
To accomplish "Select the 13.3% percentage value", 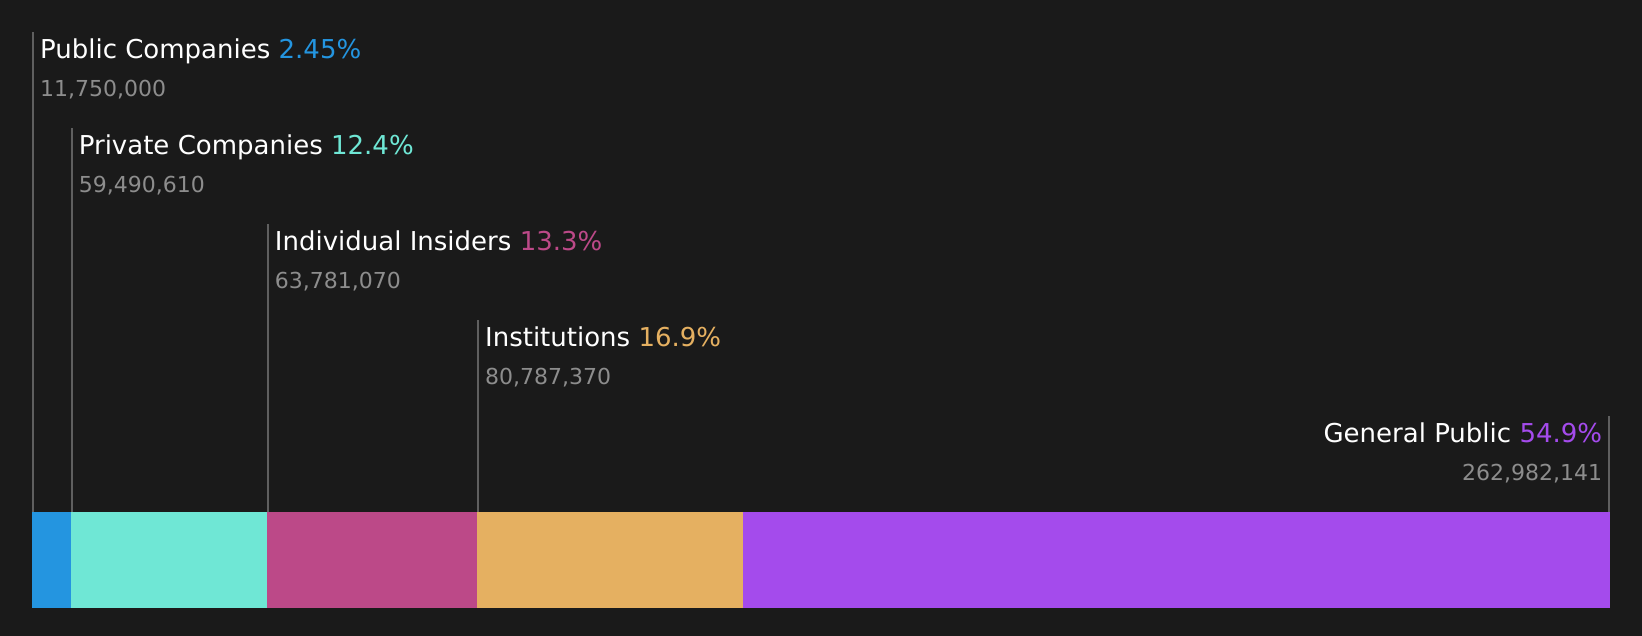I will [561, 242].
